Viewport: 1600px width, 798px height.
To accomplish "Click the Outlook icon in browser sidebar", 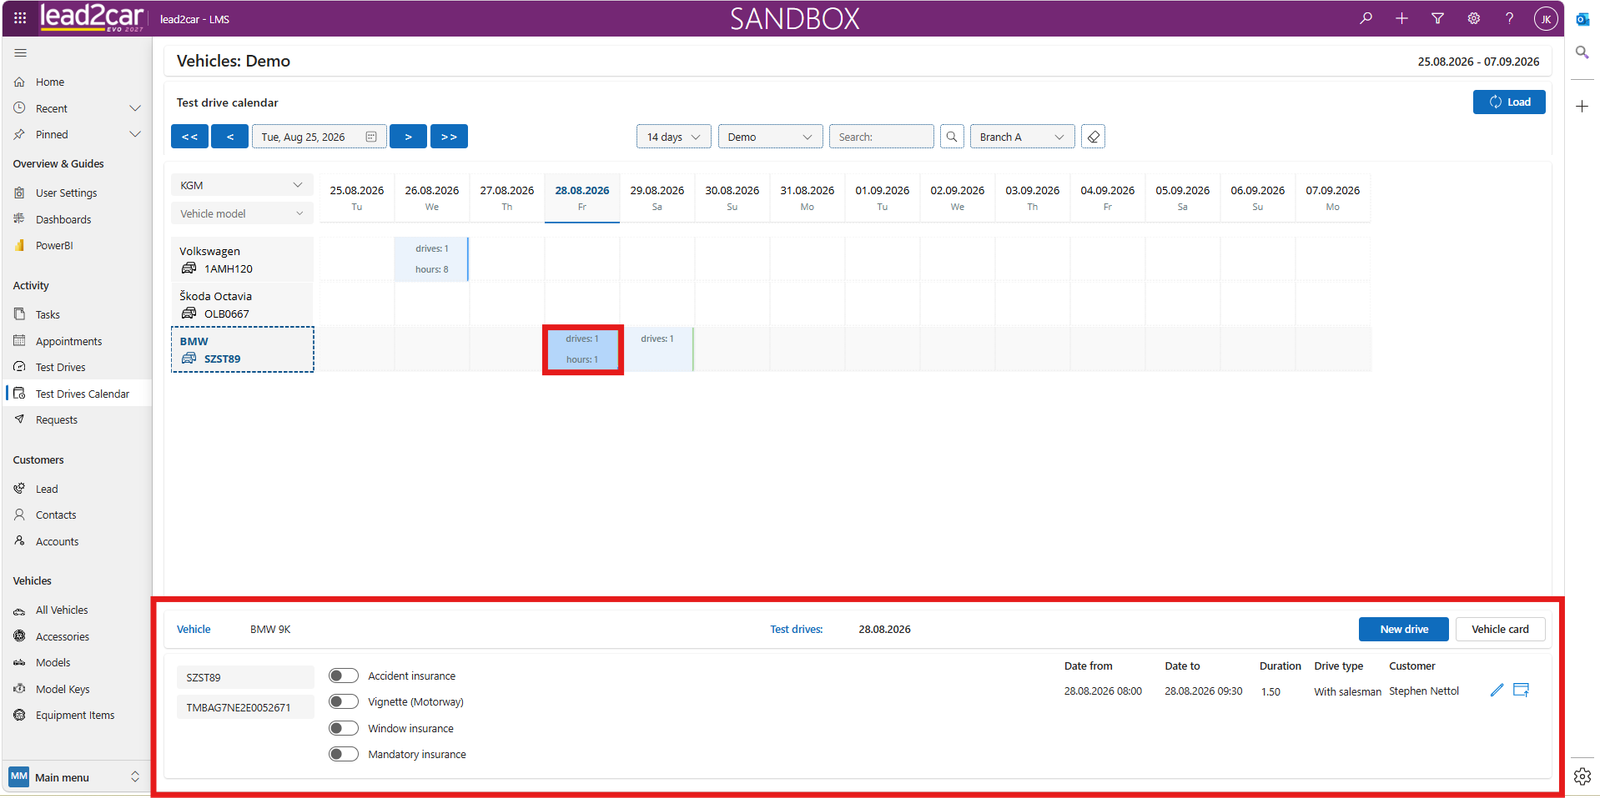I will [x=1582, y=19].
